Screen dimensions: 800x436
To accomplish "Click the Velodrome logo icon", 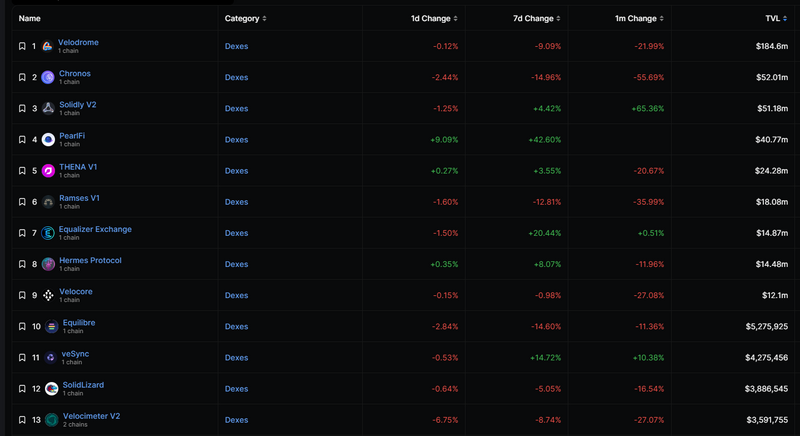I will [47, 46].
